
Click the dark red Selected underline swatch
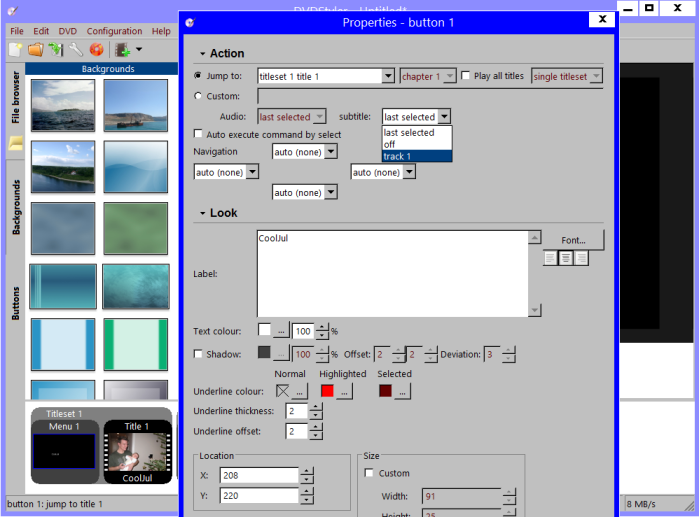pos(385,391)
